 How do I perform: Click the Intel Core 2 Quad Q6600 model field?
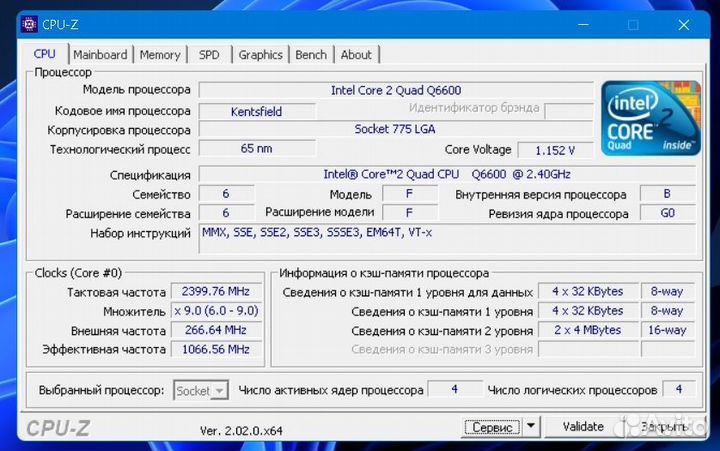tap(396, 90)
